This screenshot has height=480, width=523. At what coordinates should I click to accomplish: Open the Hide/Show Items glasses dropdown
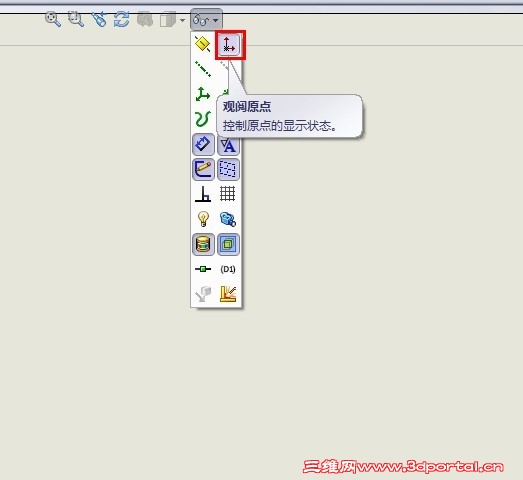206,20
